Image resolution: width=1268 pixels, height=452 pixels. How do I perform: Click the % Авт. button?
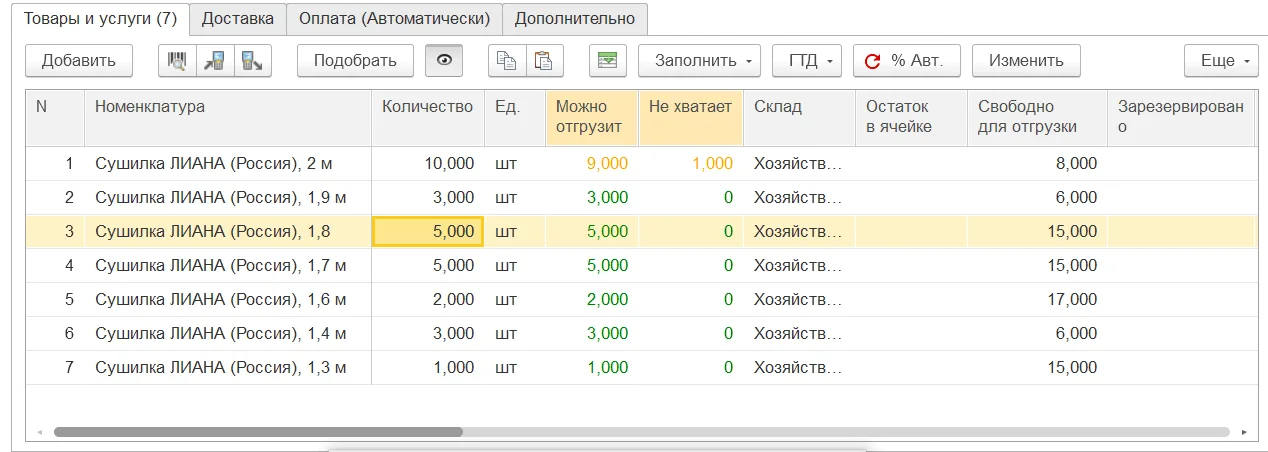907,60
